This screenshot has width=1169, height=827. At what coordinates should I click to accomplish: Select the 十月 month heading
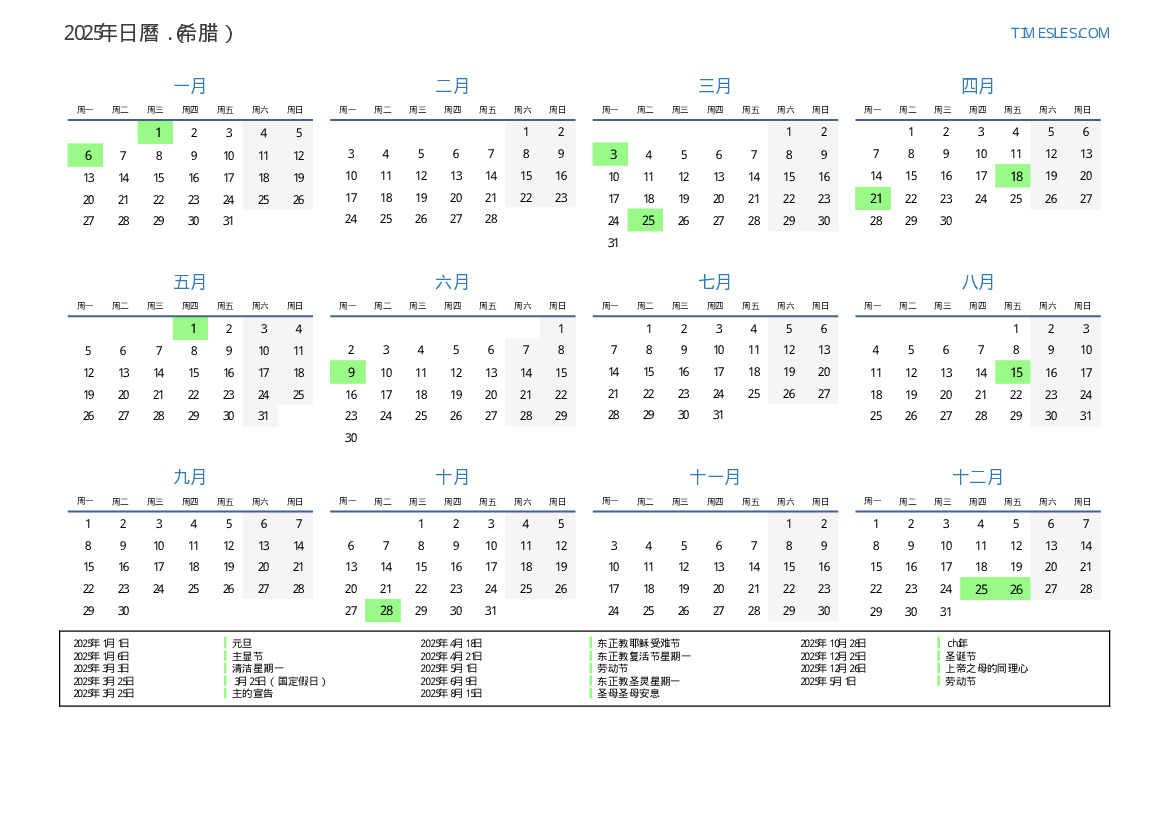[453, 477]
